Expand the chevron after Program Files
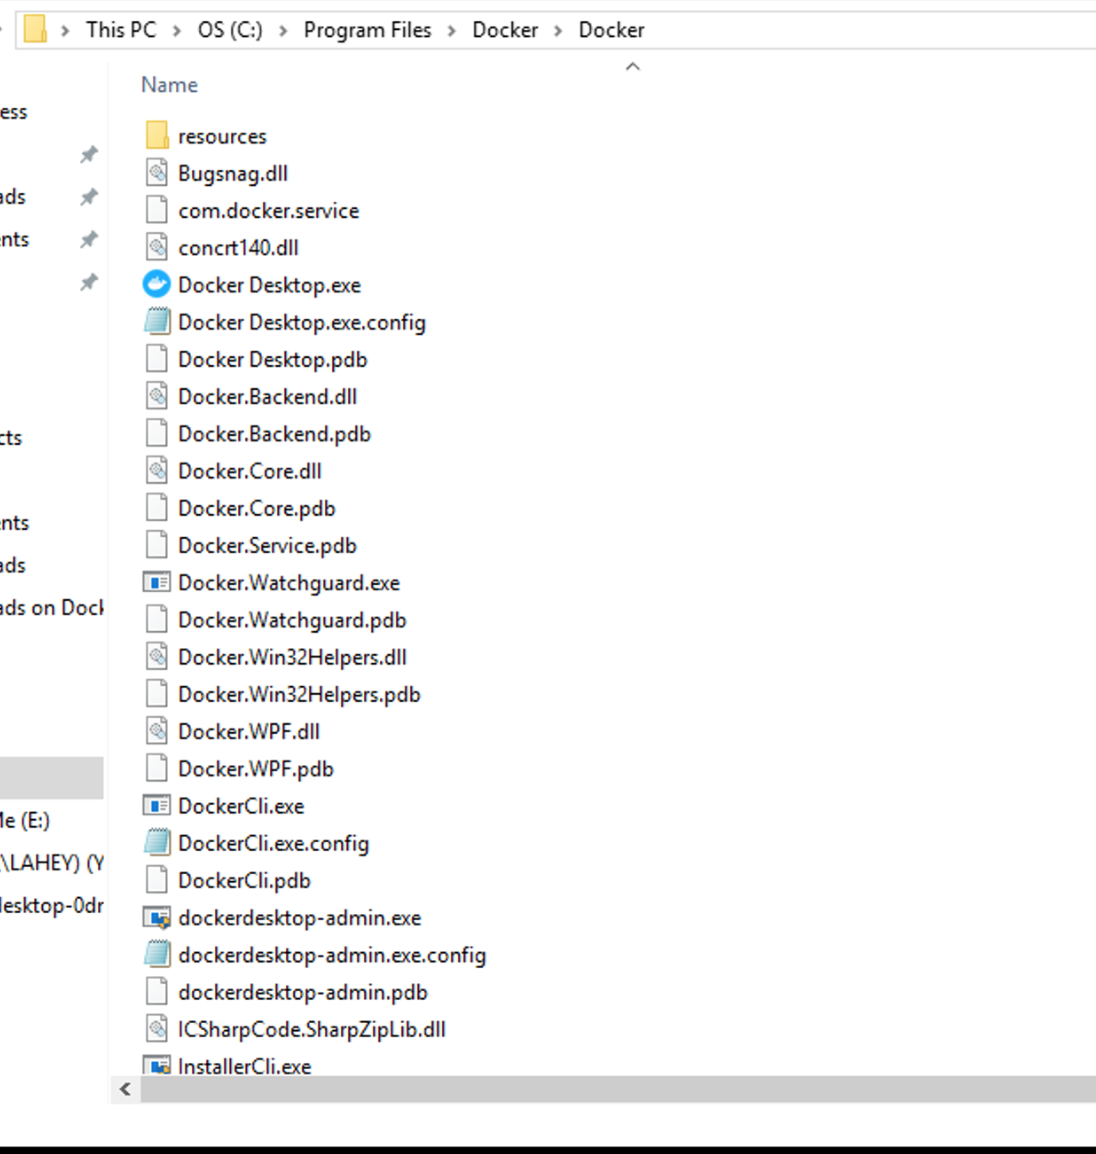Image resolution: width=1096 pixels, height=1154 pixels. [452, 30]
